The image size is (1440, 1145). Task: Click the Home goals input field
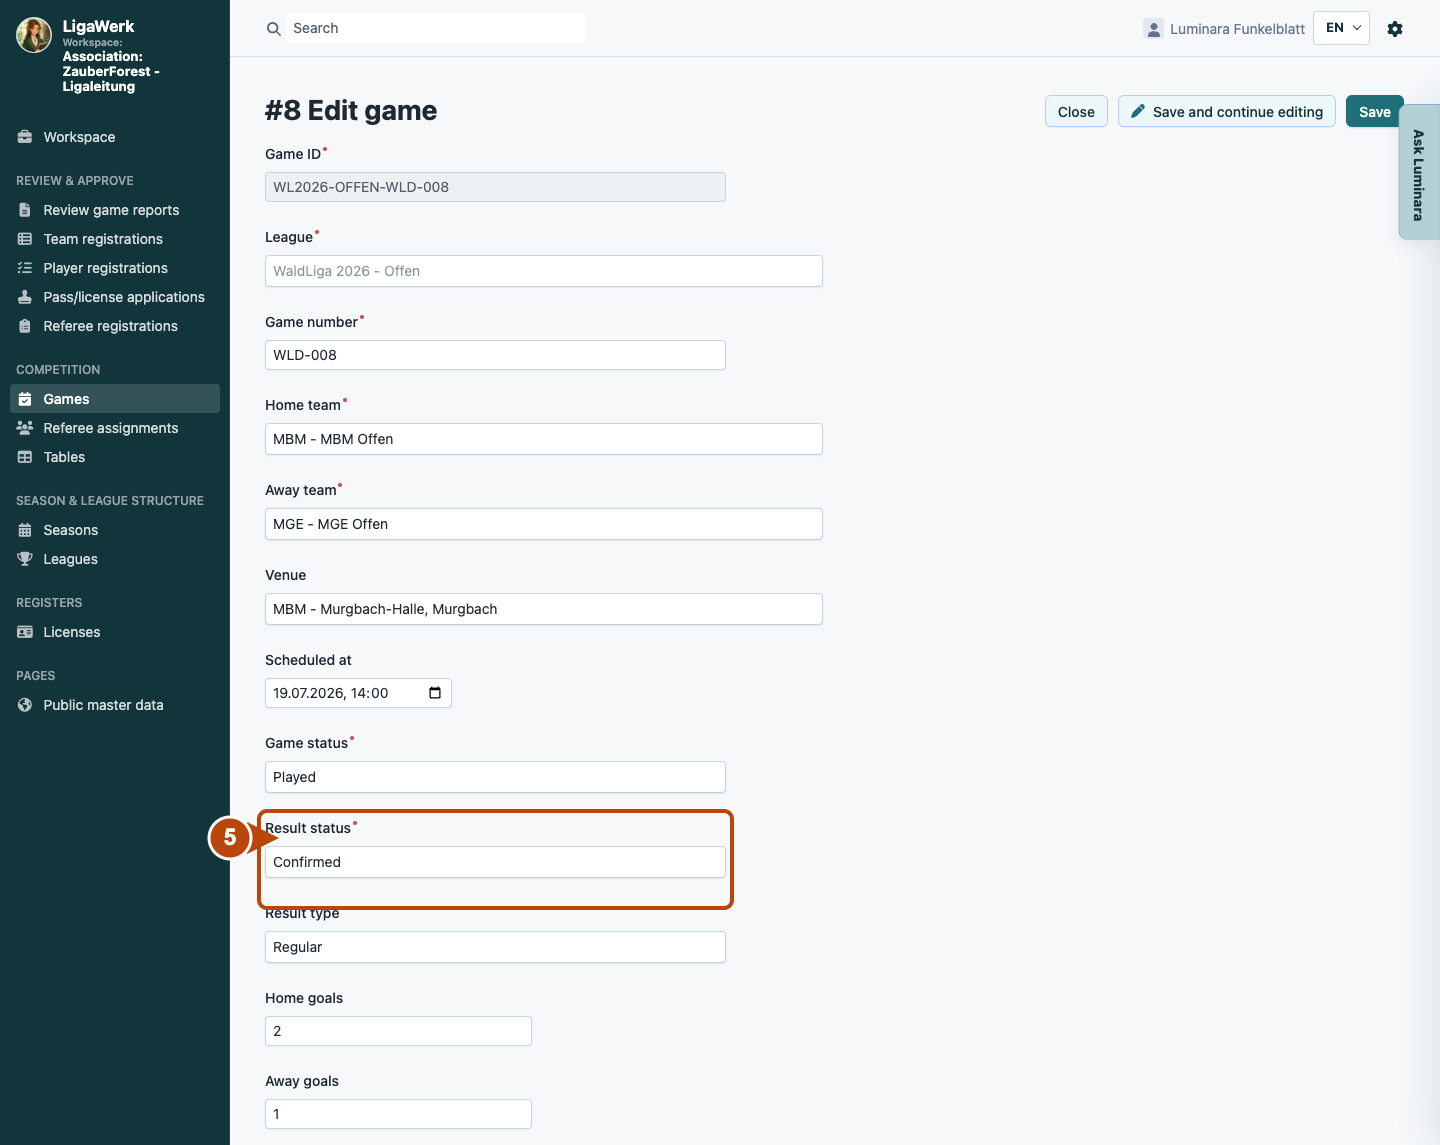pyautogui.click(x=398, y=1031)
